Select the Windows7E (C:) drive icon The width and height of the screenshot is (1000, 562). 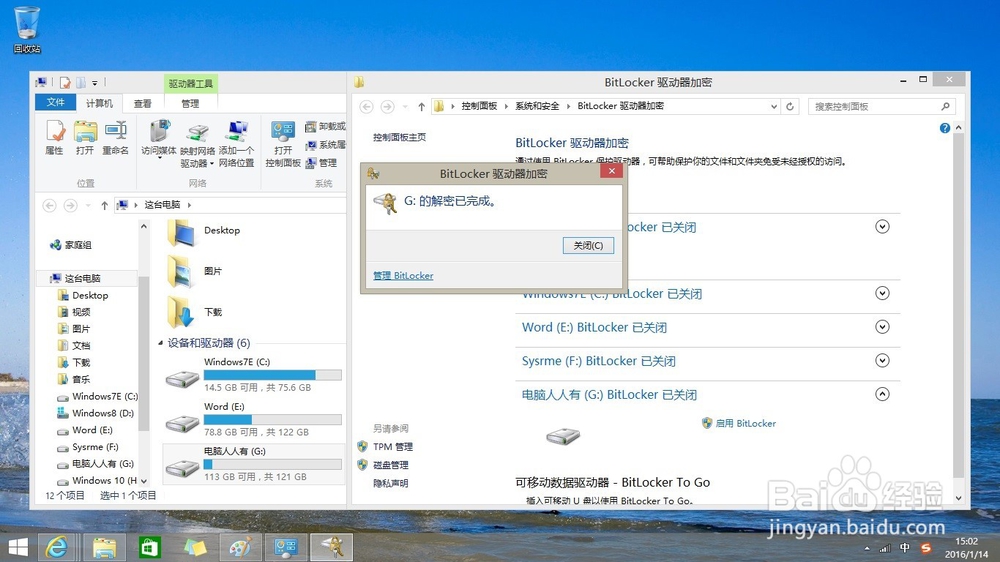tap(182, 379)
